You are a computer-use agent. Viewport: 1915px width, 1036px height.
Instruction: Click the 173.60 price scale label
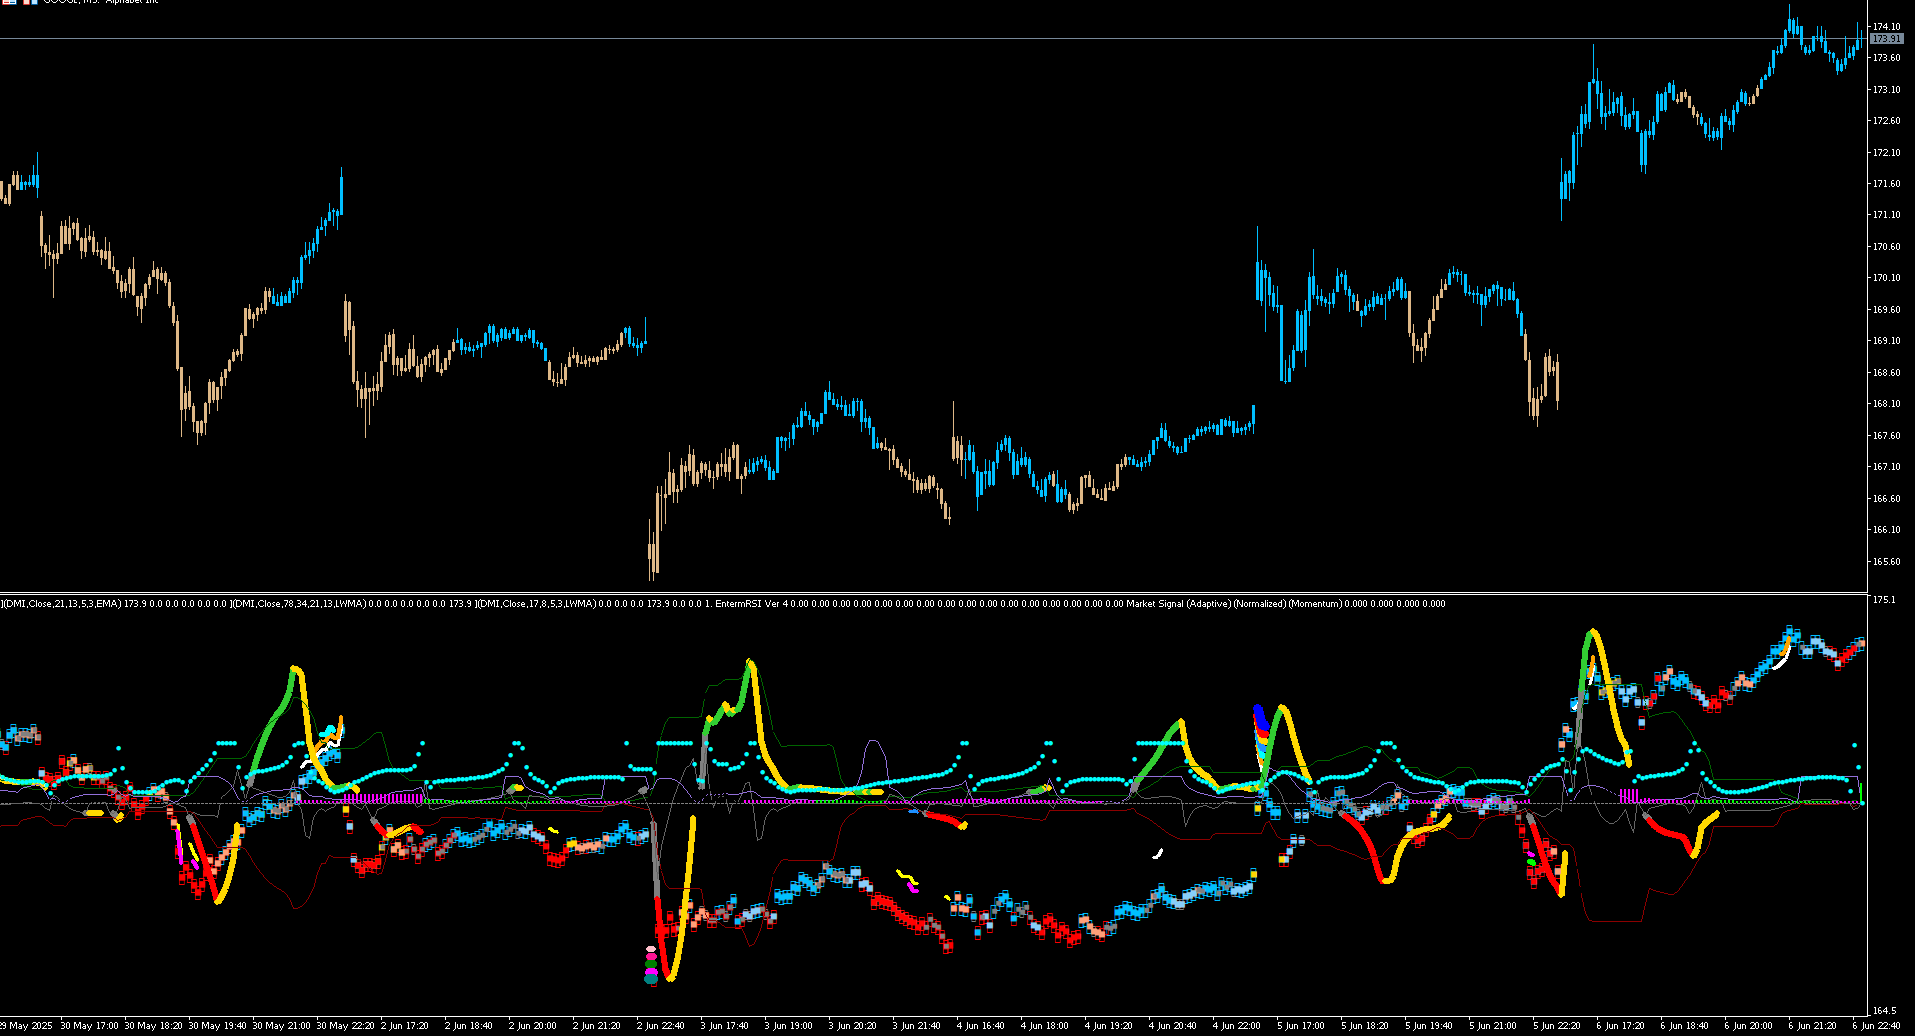coord(1886,58)
